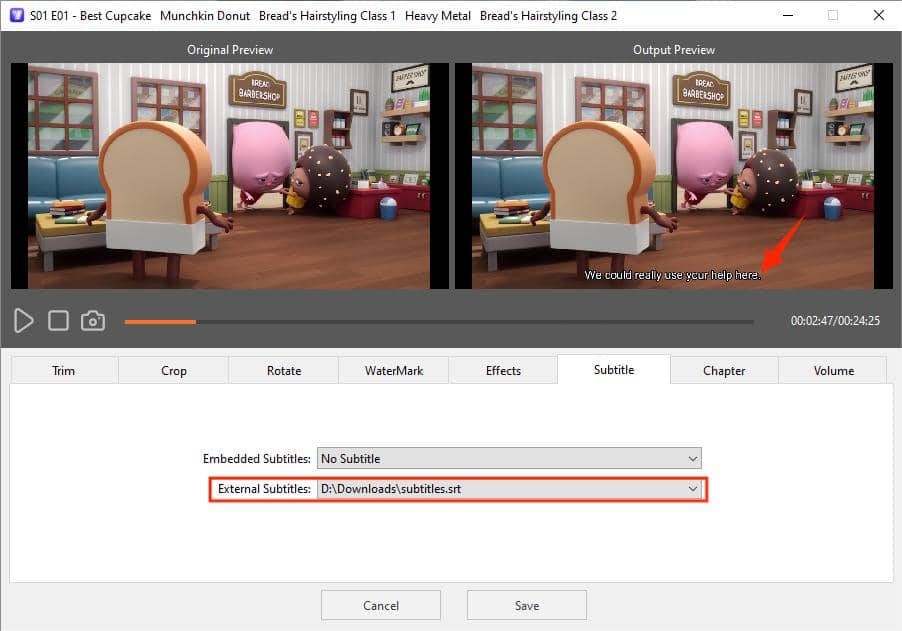The image size is (902, 631).
Task: Take a snapshot using the camera icon
Action: coord(93,320)
